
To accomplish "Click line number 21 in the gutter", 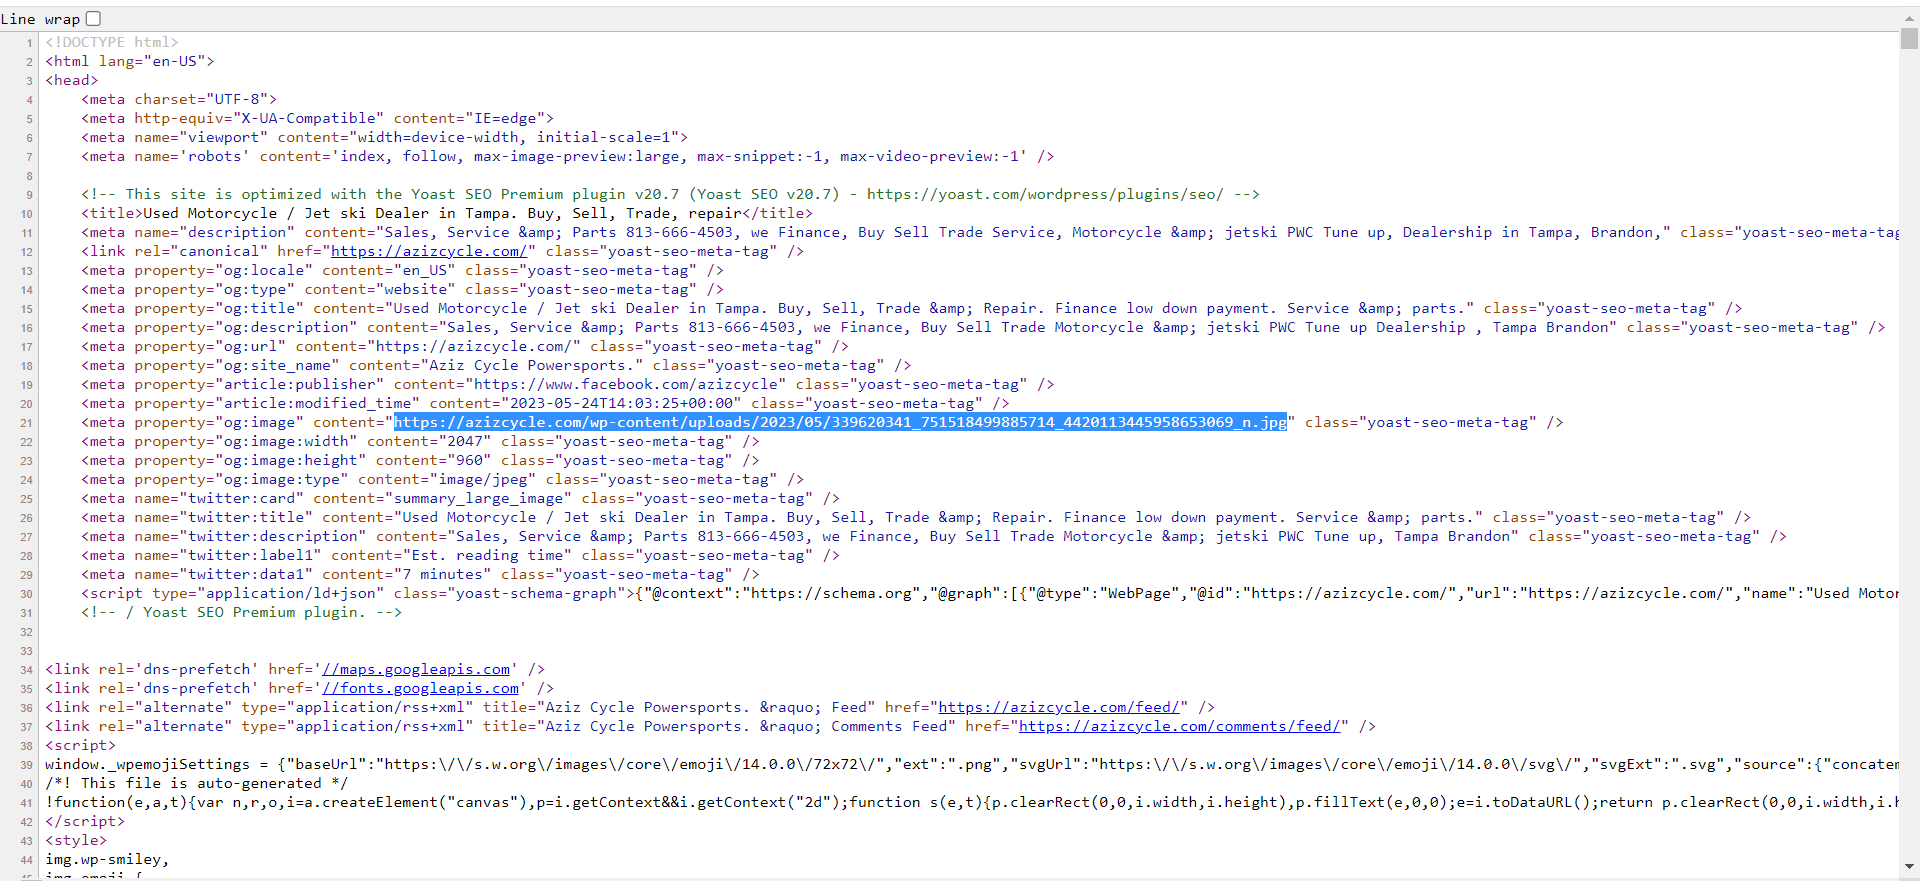I will point(26,423).
